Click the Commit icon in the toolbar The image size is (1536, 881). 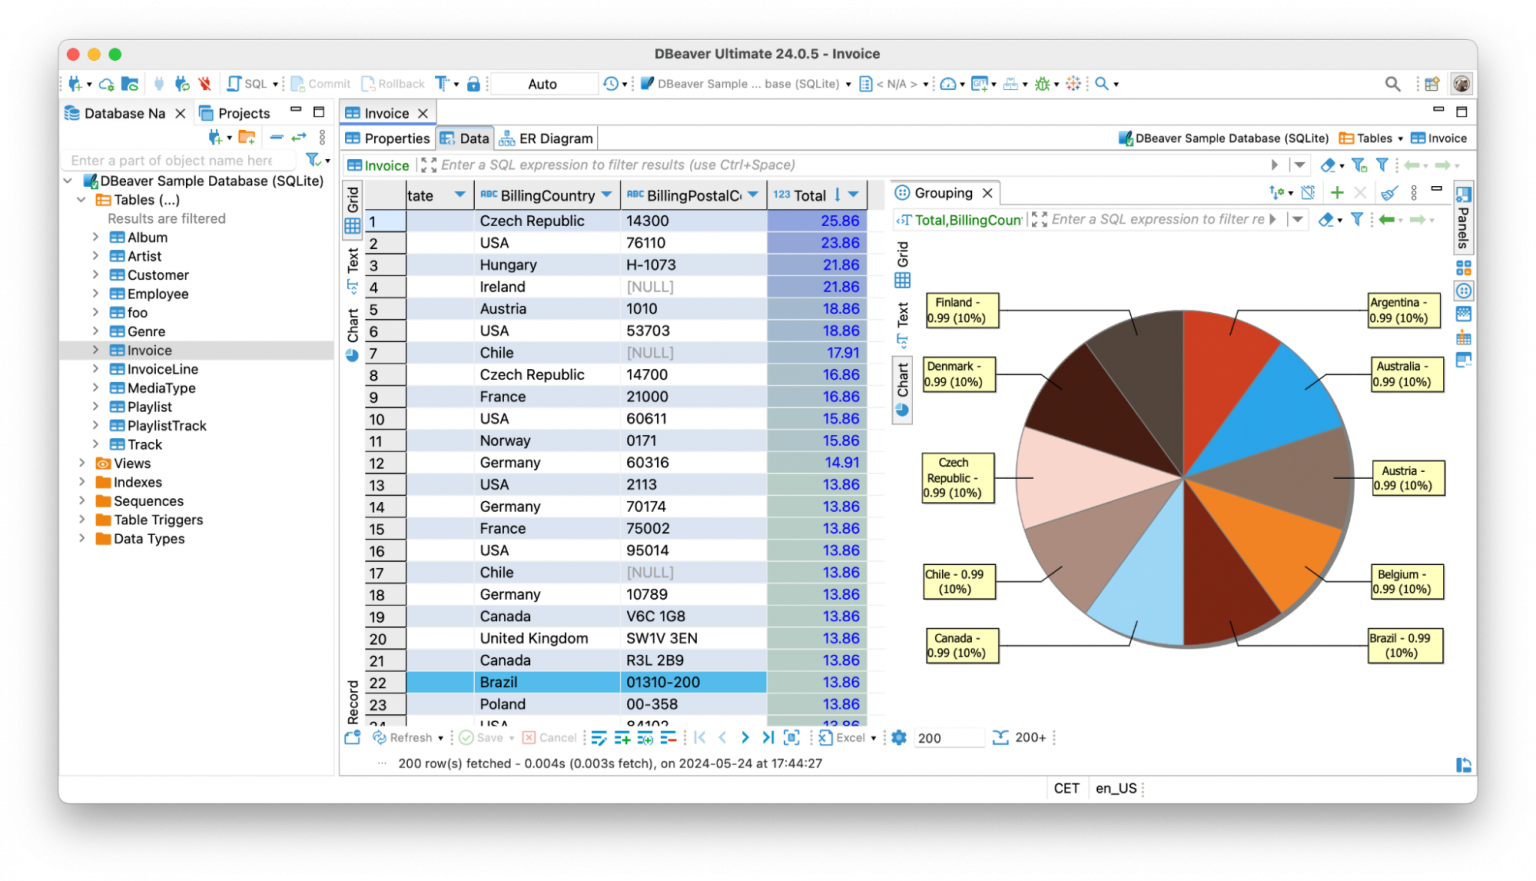(298, 83)
